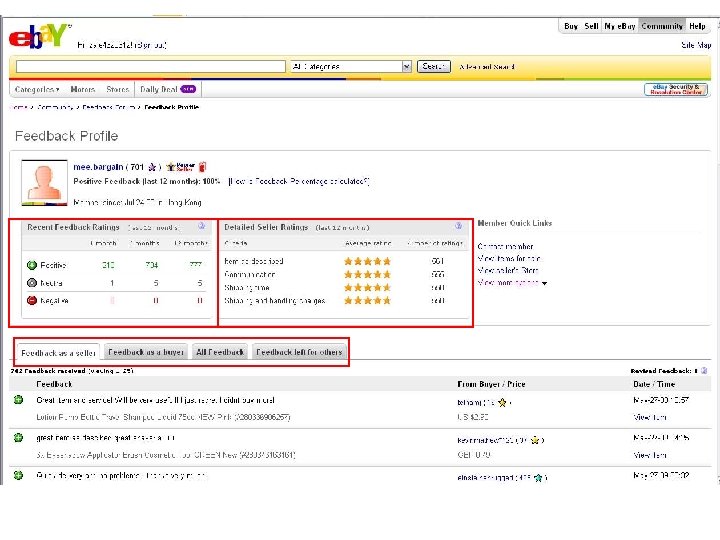Viewport: 720px width, 540px height.
Task: Open the View seller's Store link
Action: [507, 270]
